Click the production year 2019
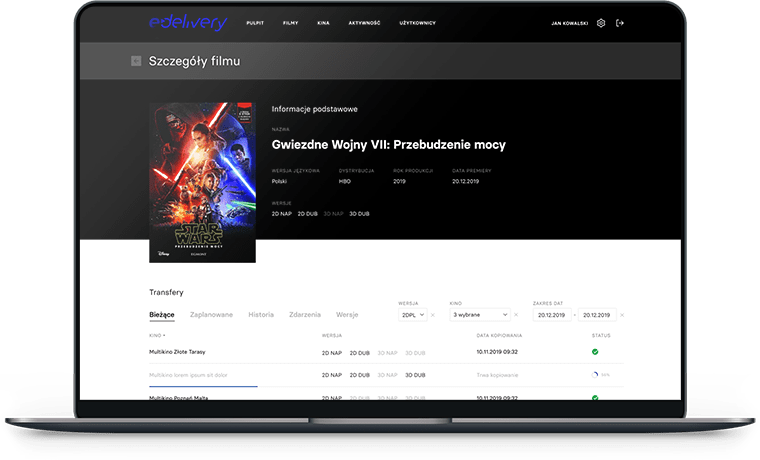Viewport: 760px width, 460px height. tap(399, 181)
